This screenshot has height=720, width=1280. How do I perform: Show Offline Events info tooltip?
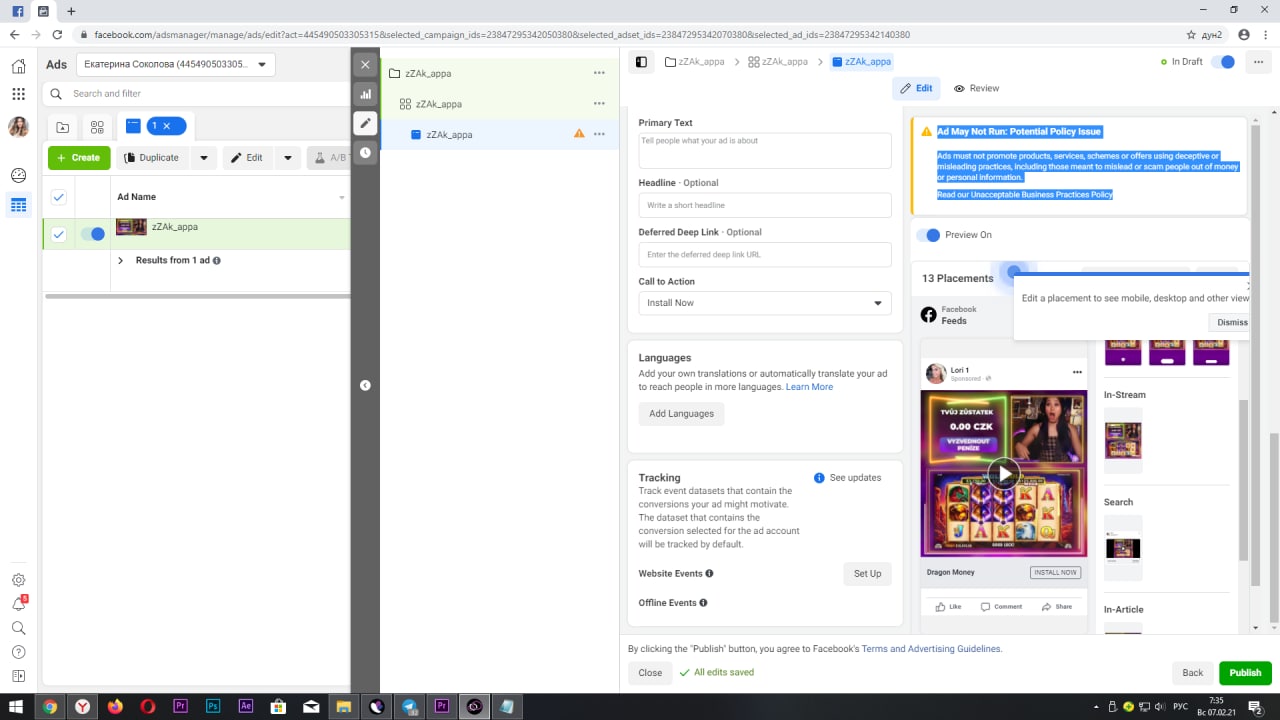[x=703, y=603]
